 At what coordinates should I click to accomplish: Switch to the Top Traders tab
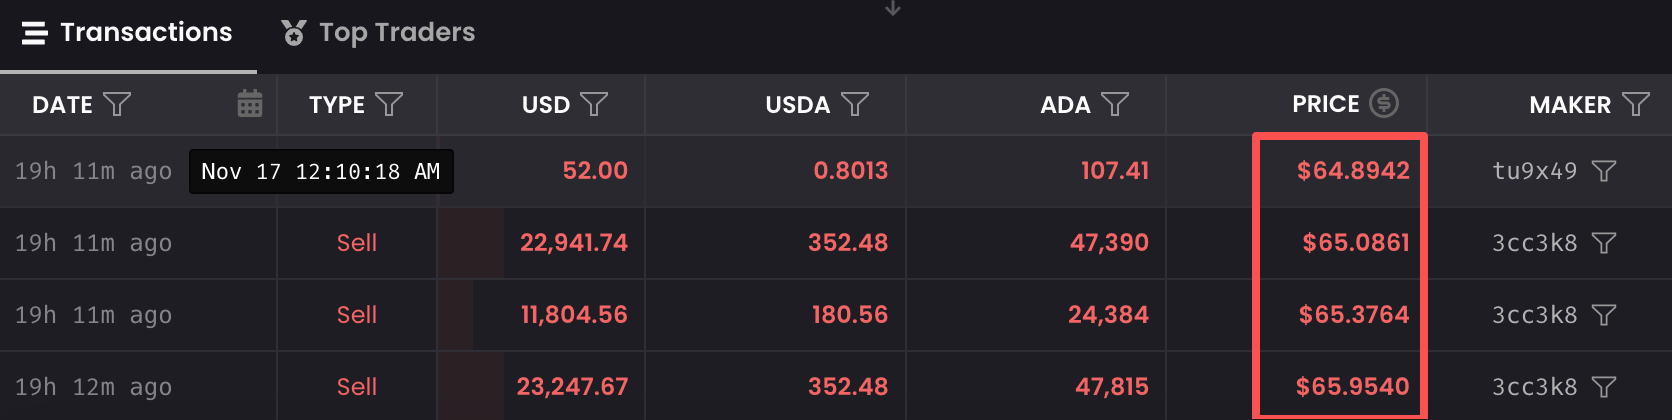378,33
